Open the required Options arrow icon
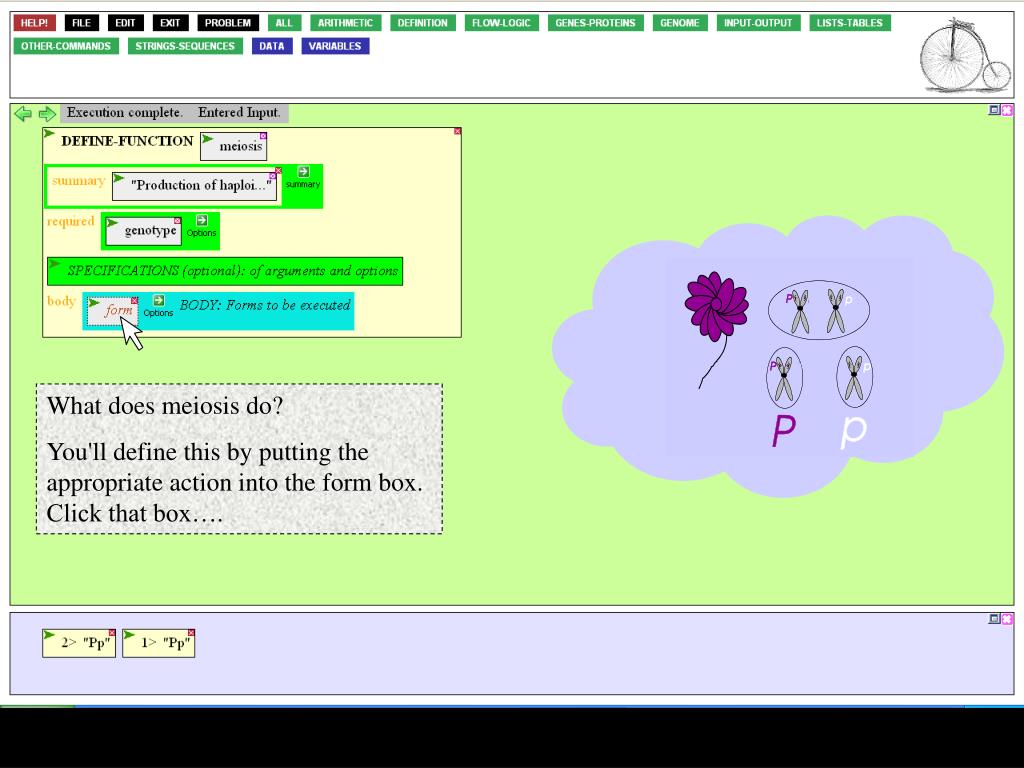 click(201, 220)
